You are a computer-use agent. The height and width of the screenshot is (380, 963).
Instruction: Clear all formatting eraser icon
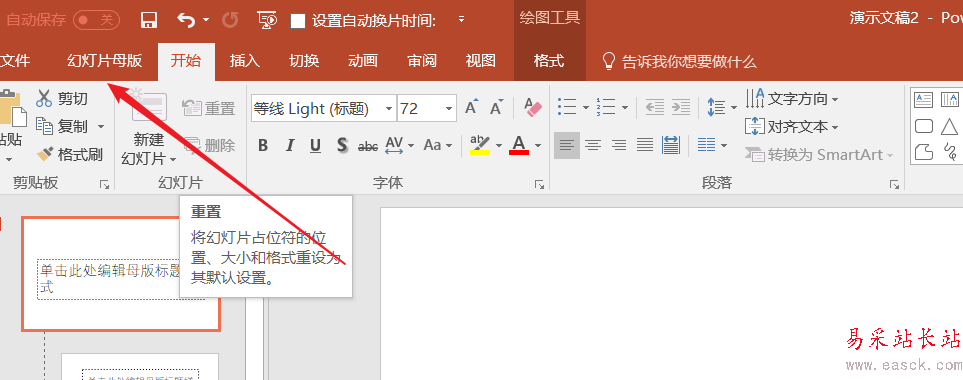point(533,107)
